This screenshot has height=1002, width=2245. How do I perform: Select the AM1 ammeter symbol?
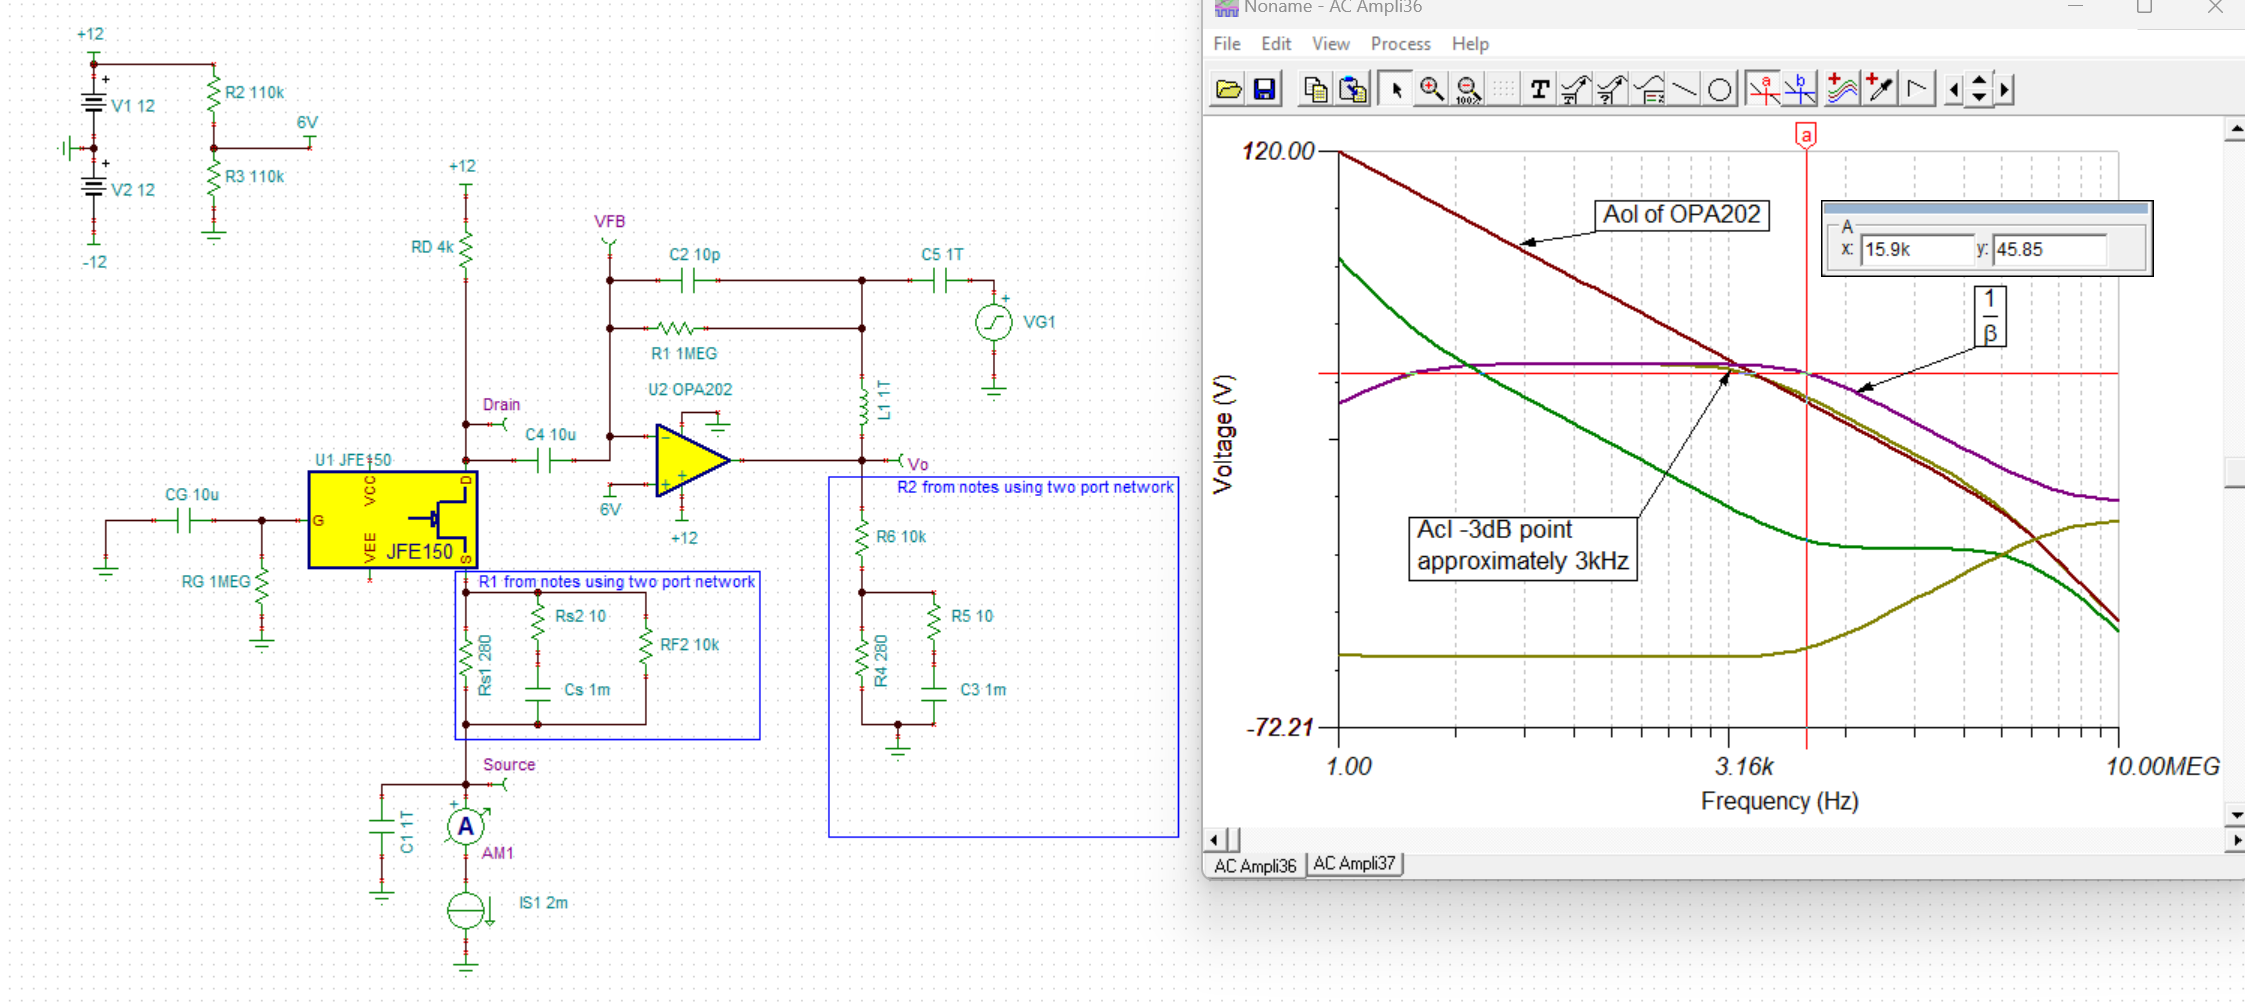(465, 827)
